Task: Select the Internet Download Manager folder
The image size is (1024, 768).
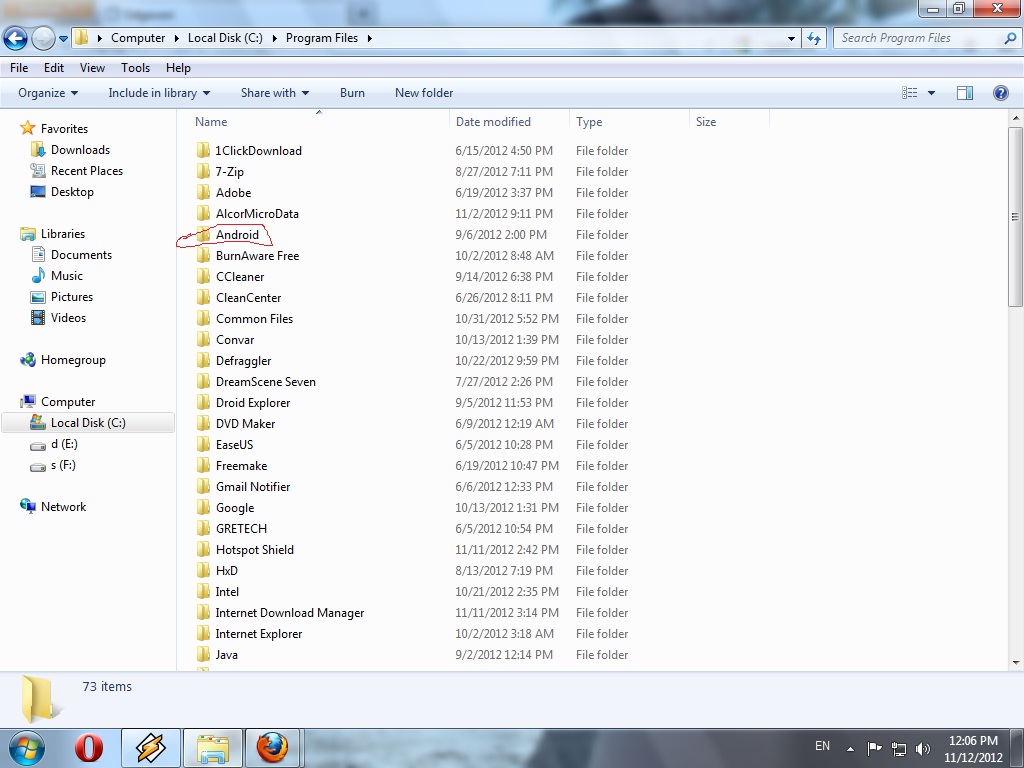Action: click(x=289, y=613)
